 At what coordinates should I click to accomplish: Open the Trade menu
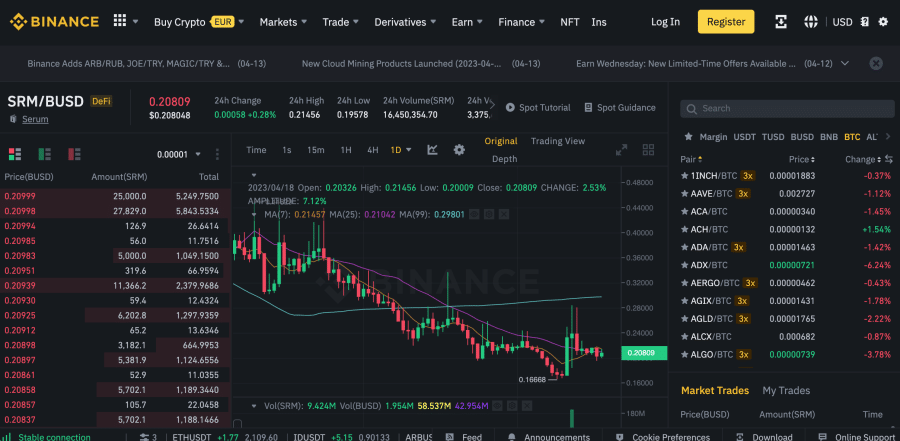[340, 22]
